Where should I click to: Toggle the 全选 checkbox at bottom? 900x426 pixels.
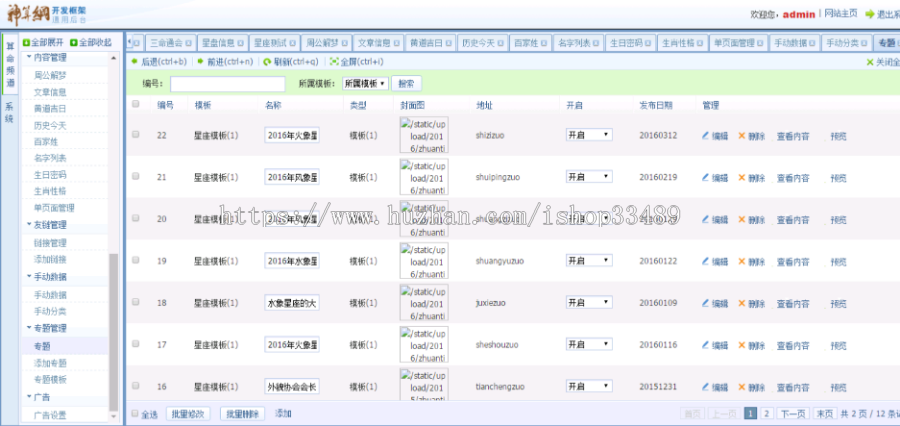point(135,413)
